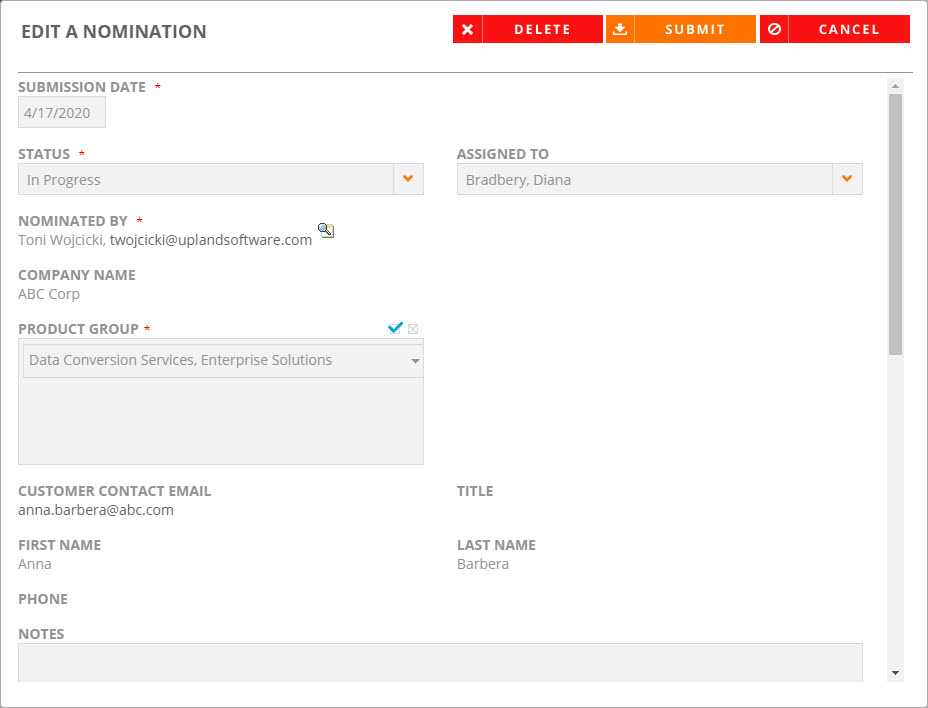Click the scrollbar up arrow
This screenshot has height=708, width=928.
click(895, 86)
